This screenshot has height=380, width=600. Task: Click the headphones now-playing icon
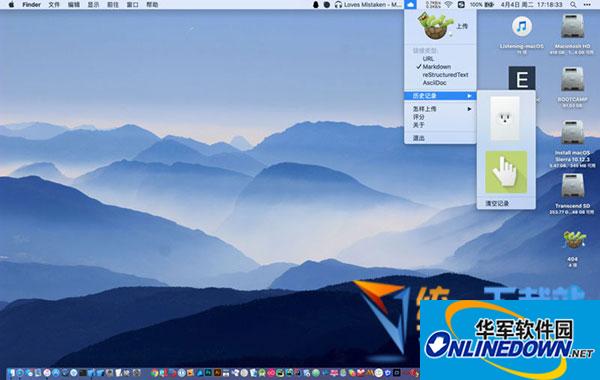[x=338, y=5]
